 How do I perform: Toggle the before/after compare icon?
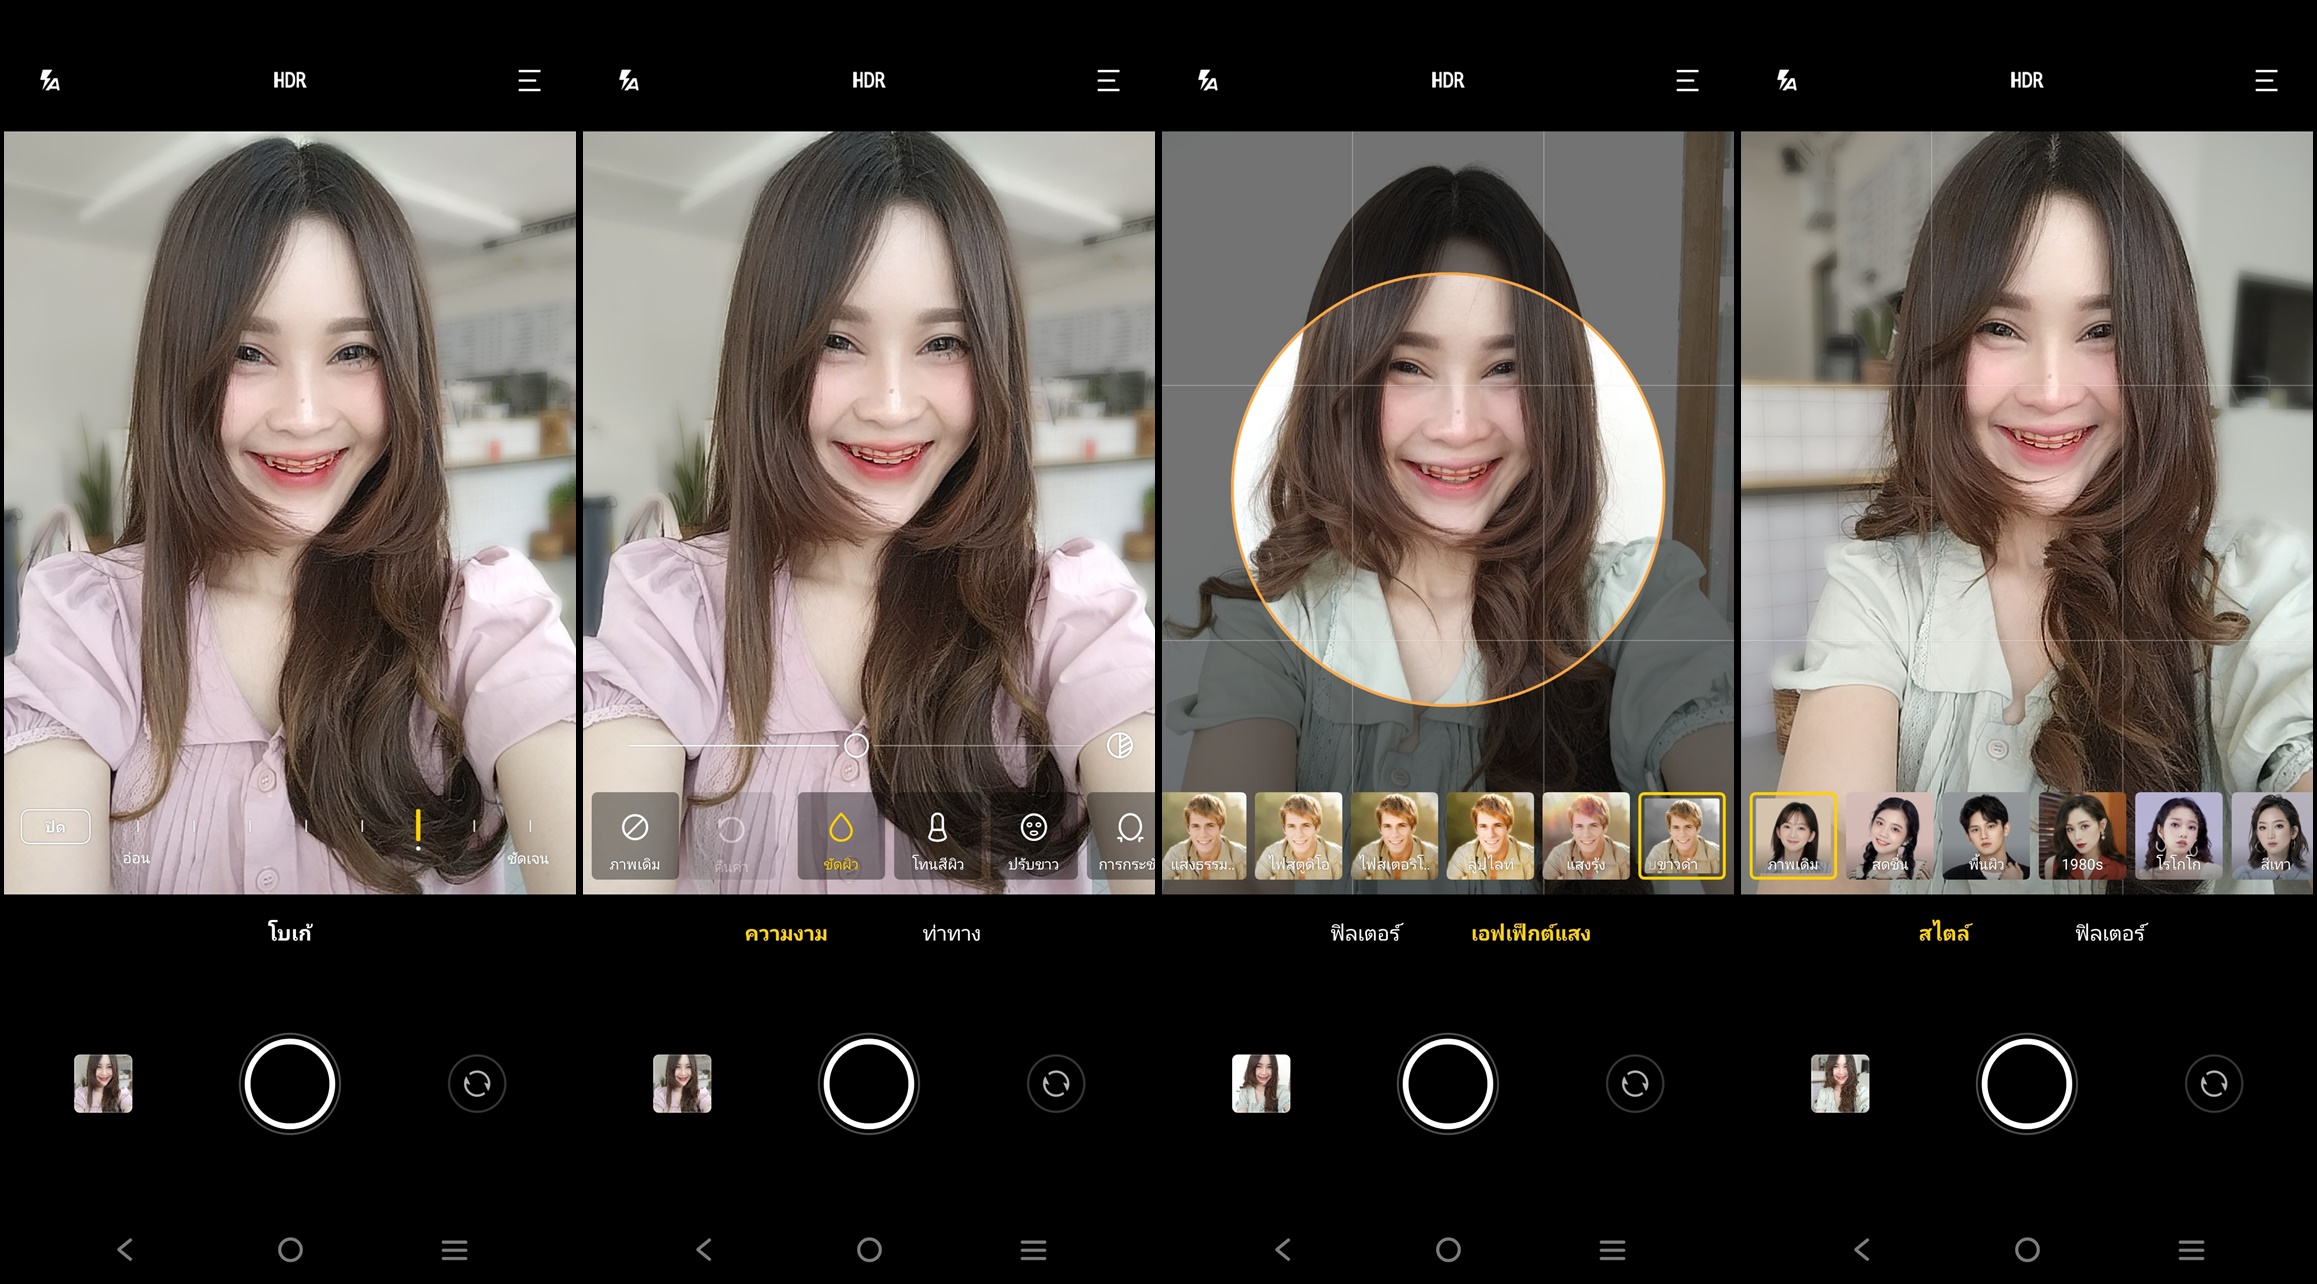1120,745
